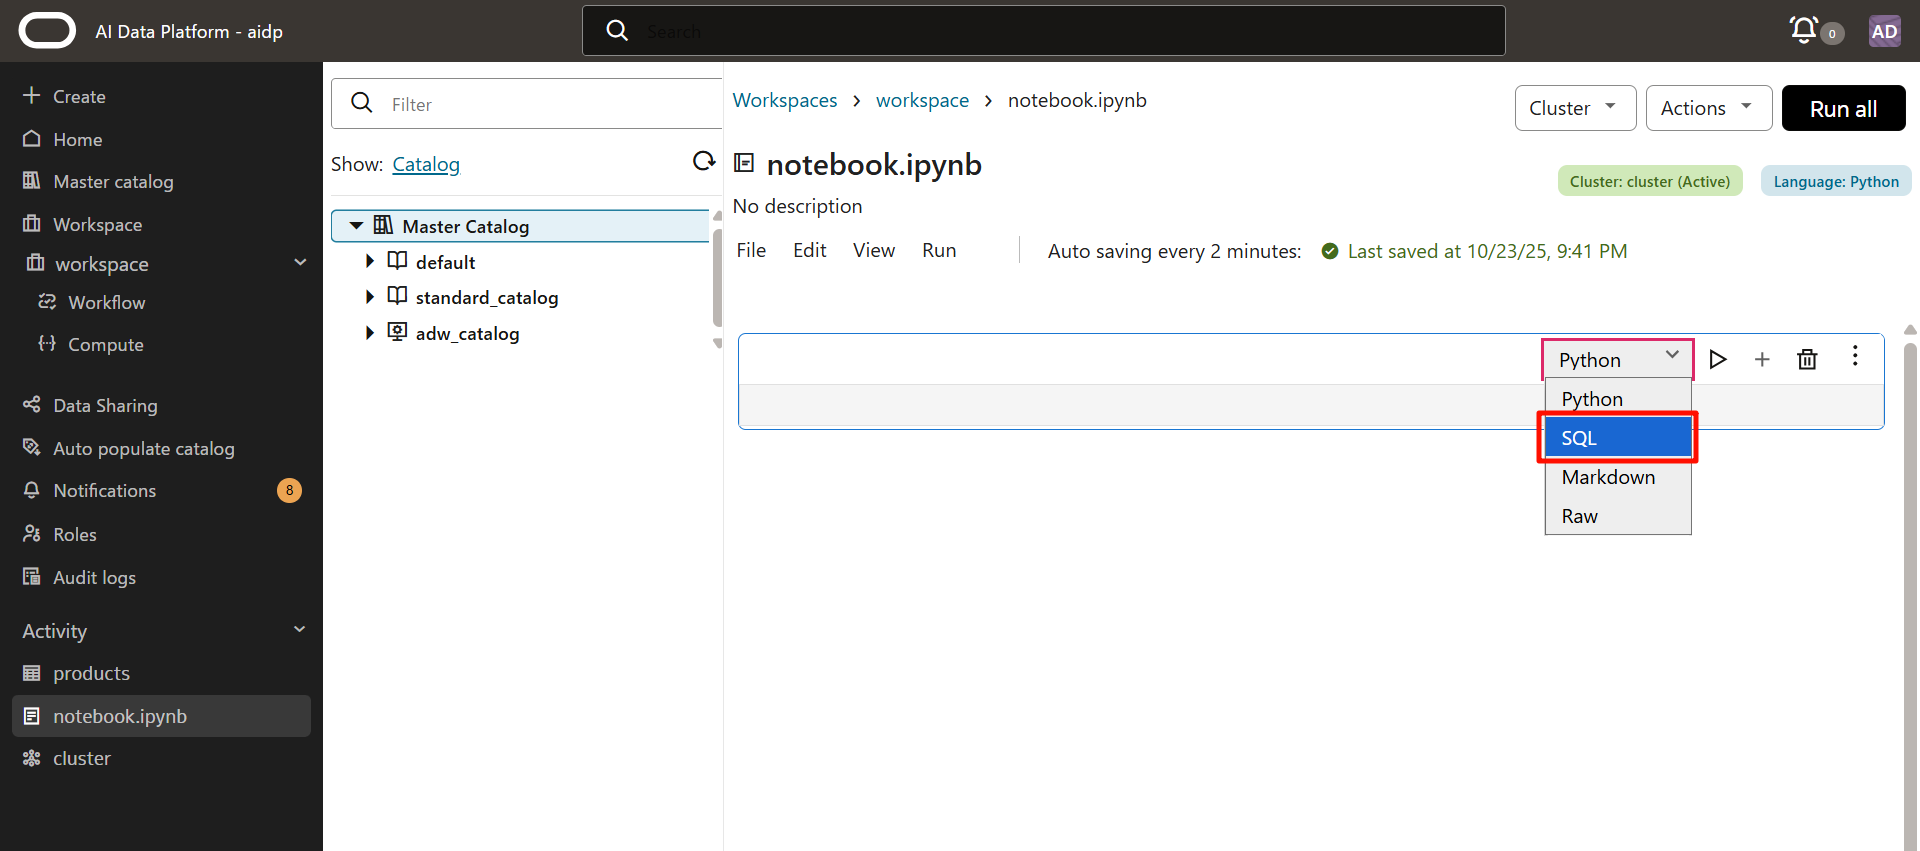Select the standard_catalog row

click(x=520, y=297)
